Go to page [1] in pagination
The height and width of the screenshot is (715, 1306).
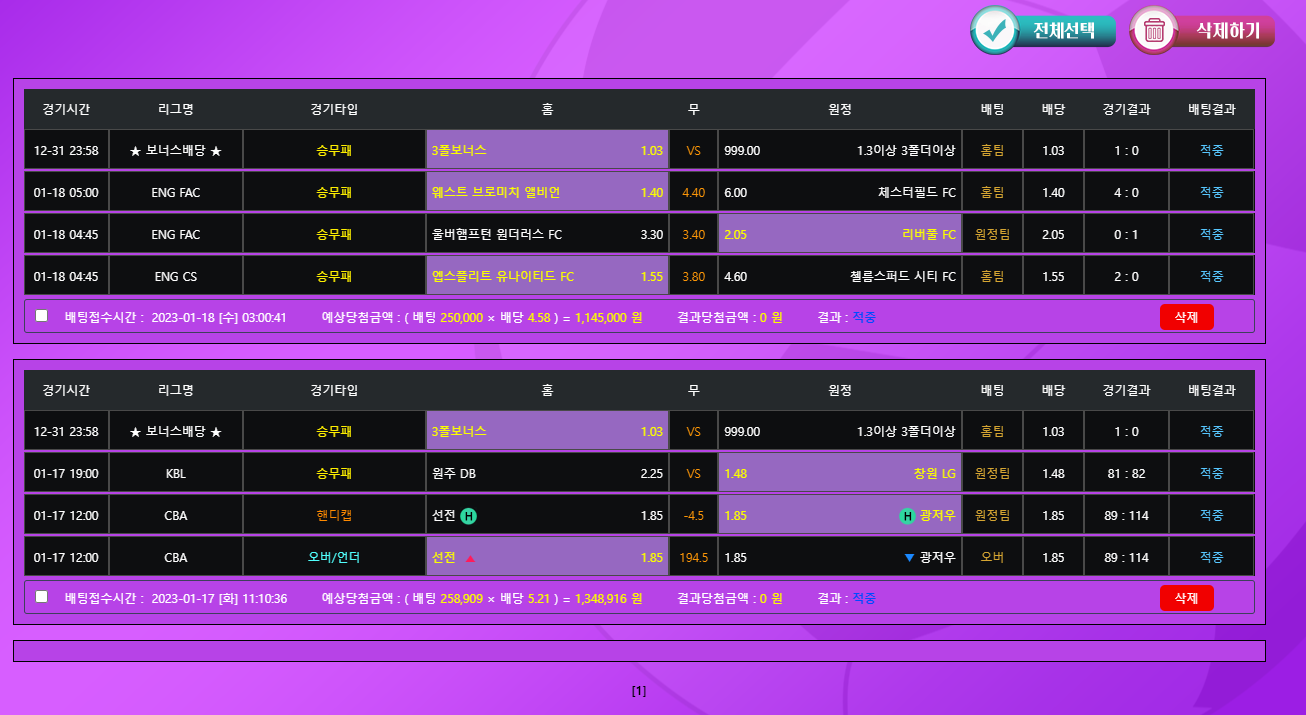point(639,691)
